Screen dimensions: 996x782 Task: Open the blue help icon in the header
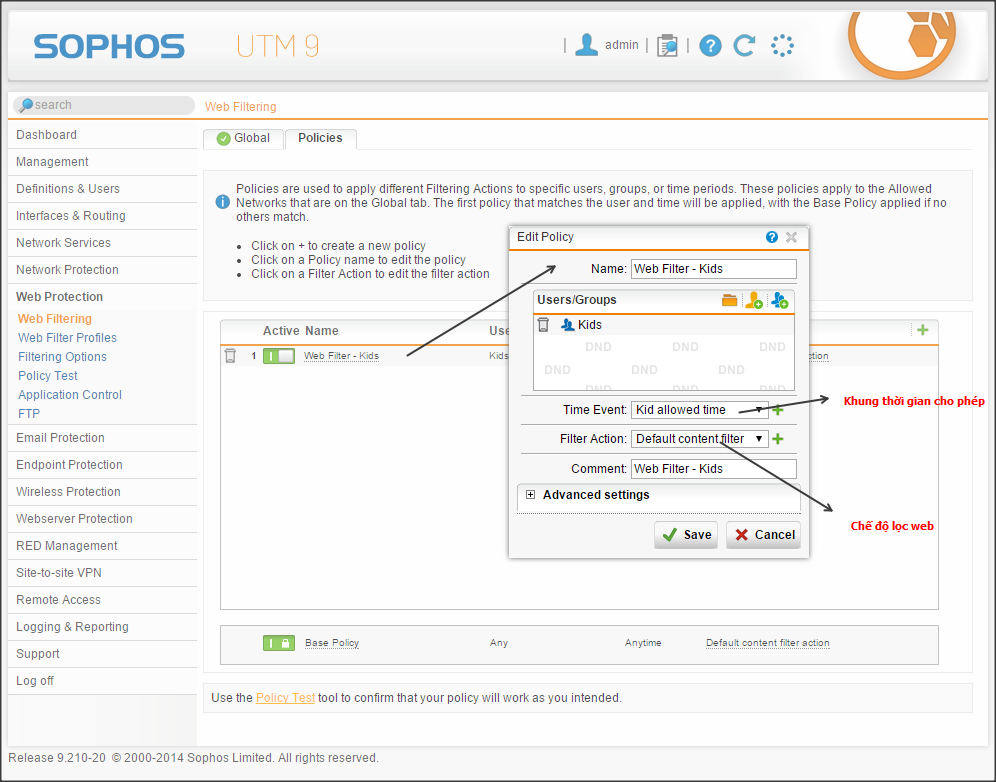(x=710, y=45)
